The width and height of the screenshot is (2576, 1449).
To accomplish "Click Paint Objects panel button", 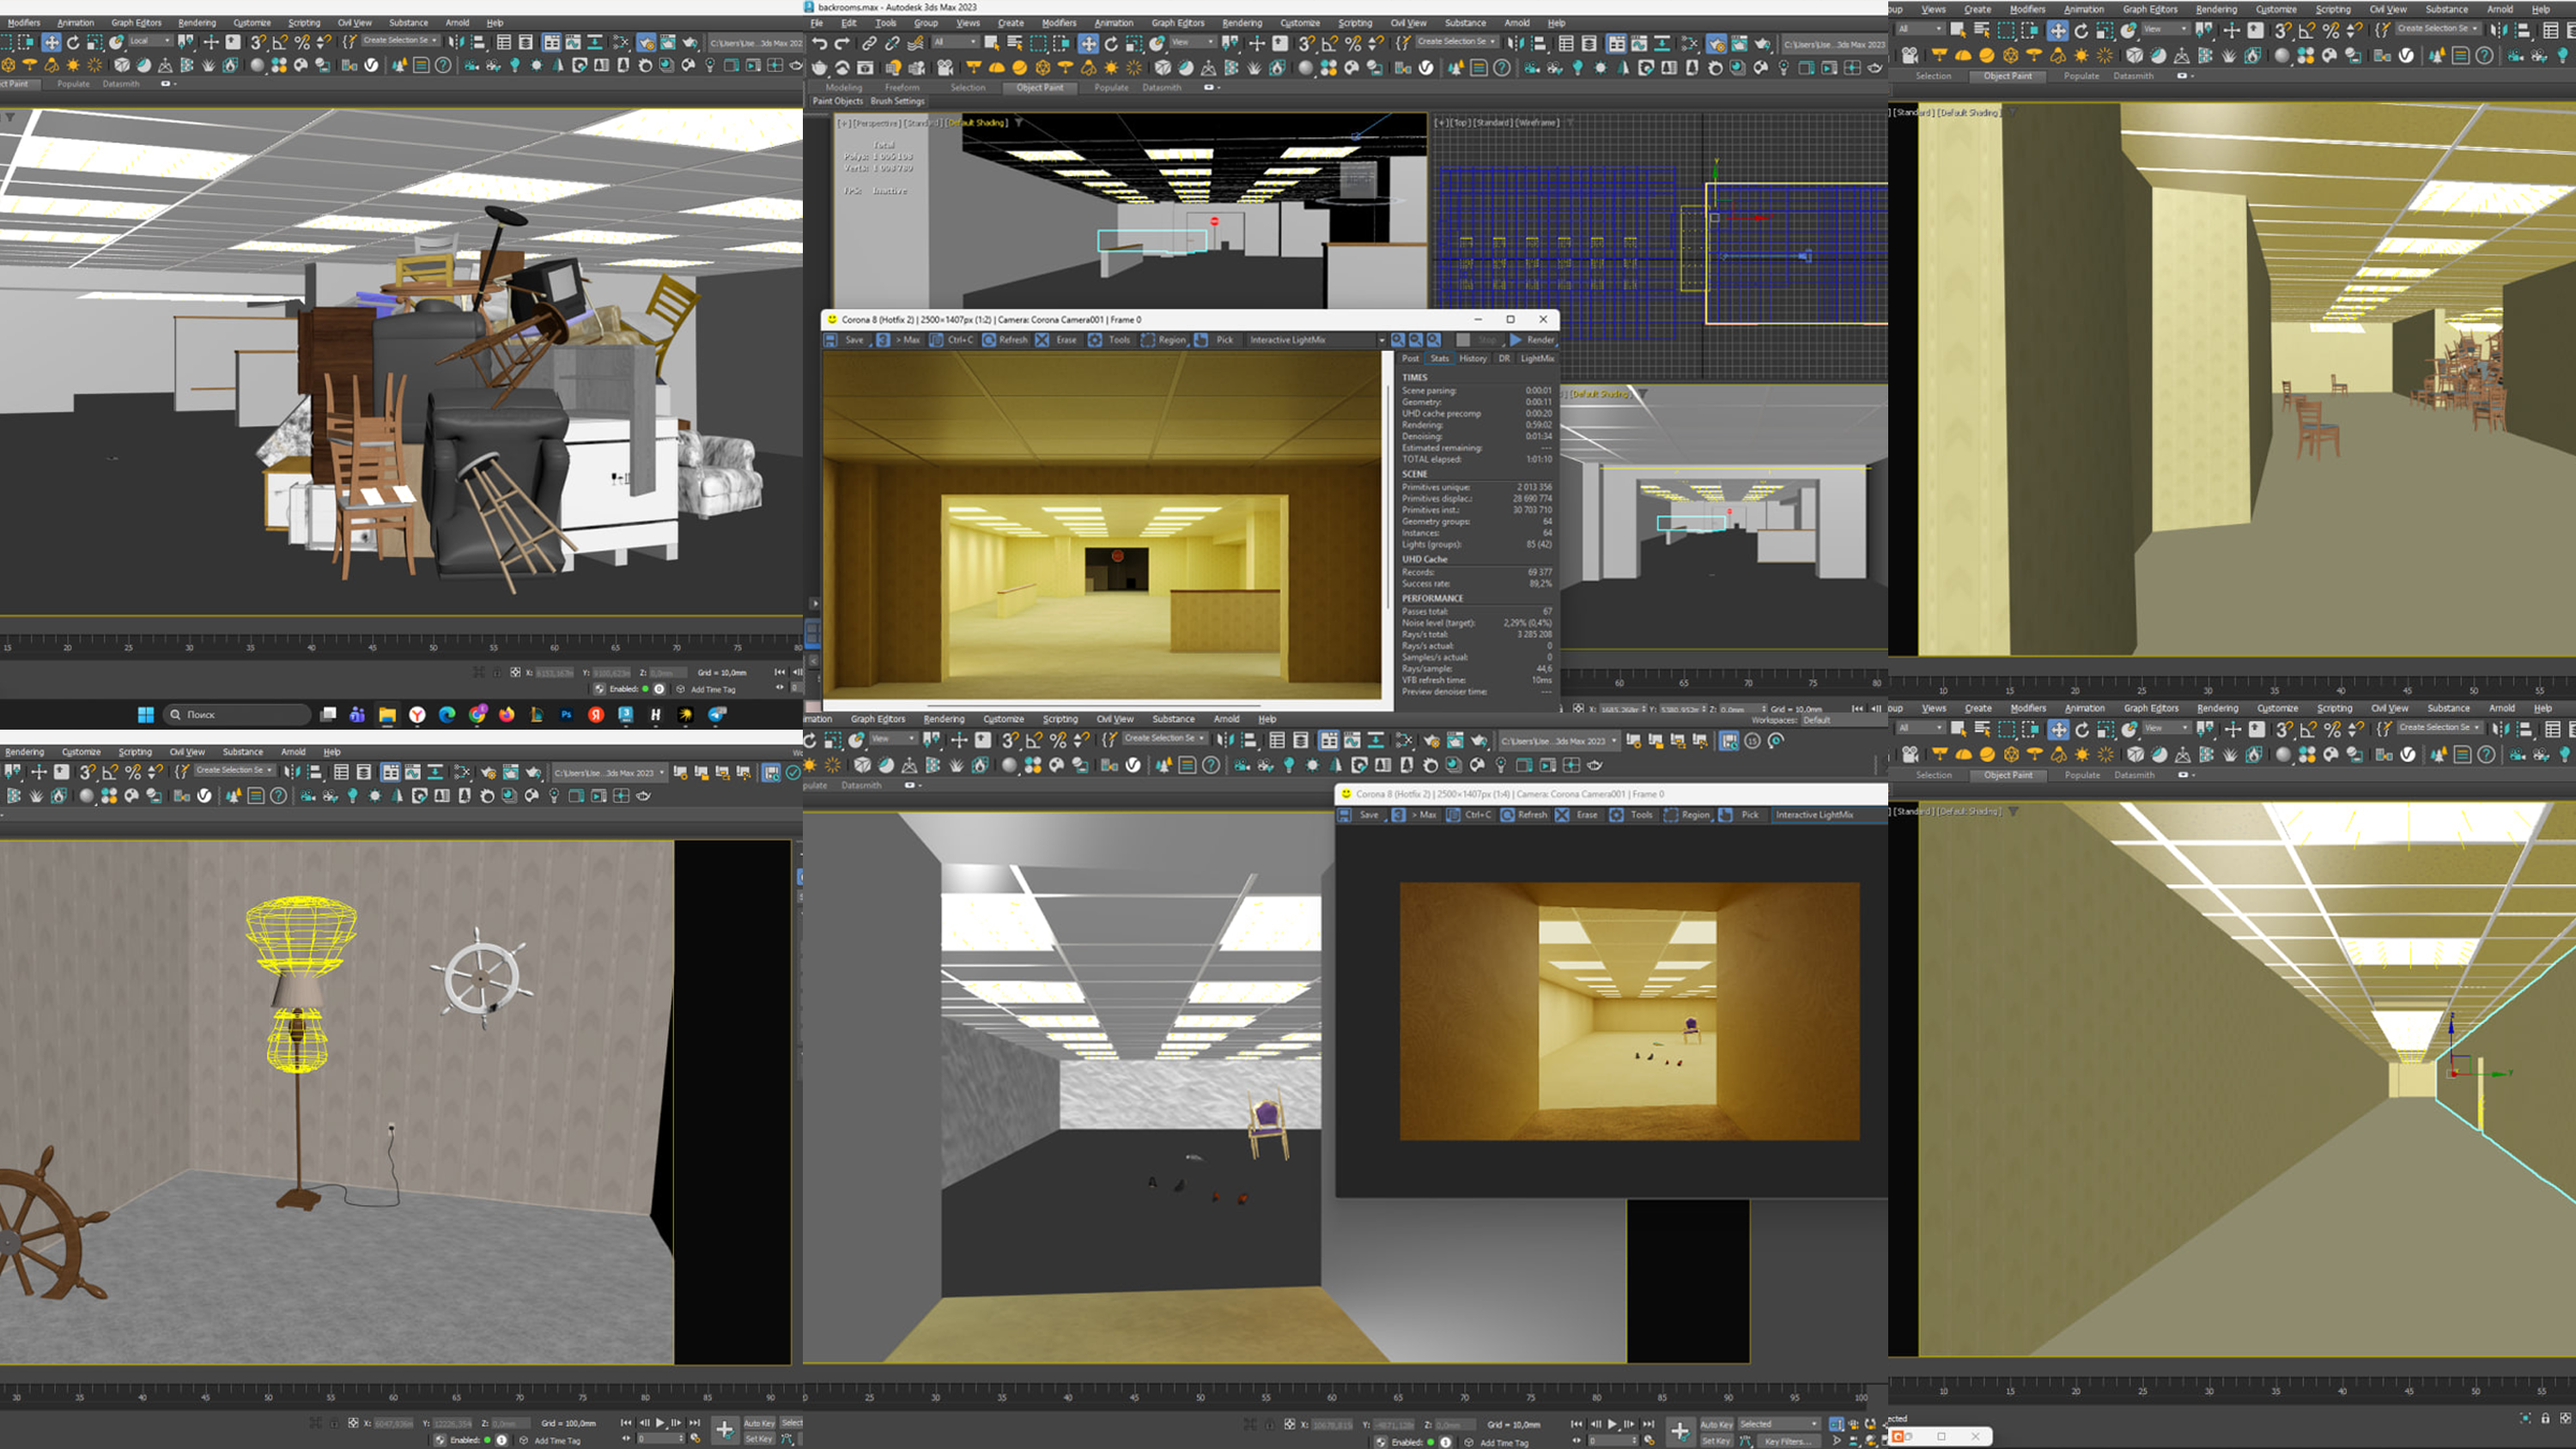I will tap(837, 101).
